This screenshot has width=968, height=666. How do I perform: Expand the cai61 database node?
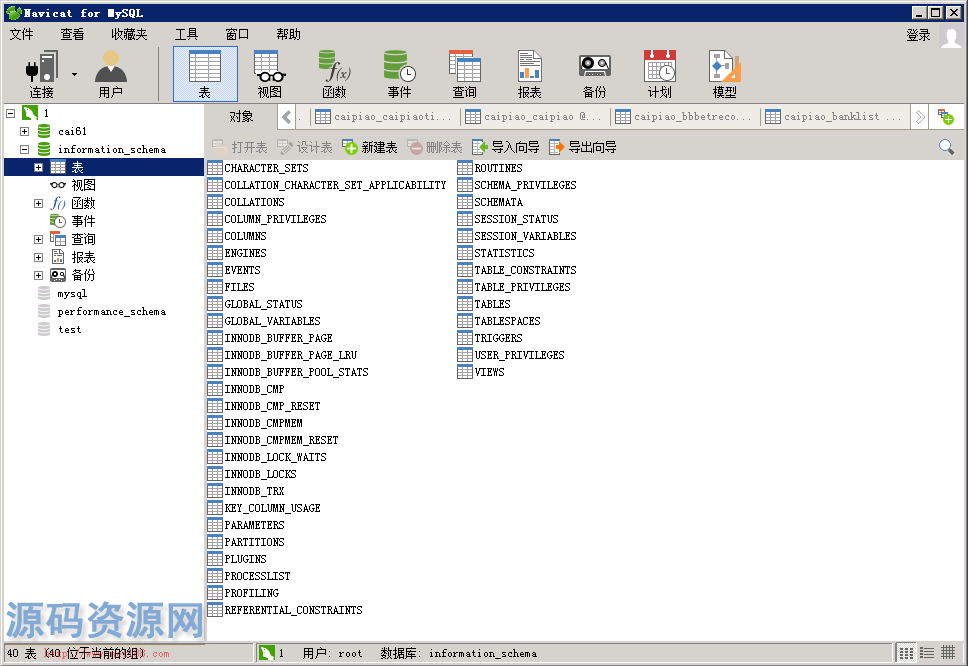tap(24, 131)
